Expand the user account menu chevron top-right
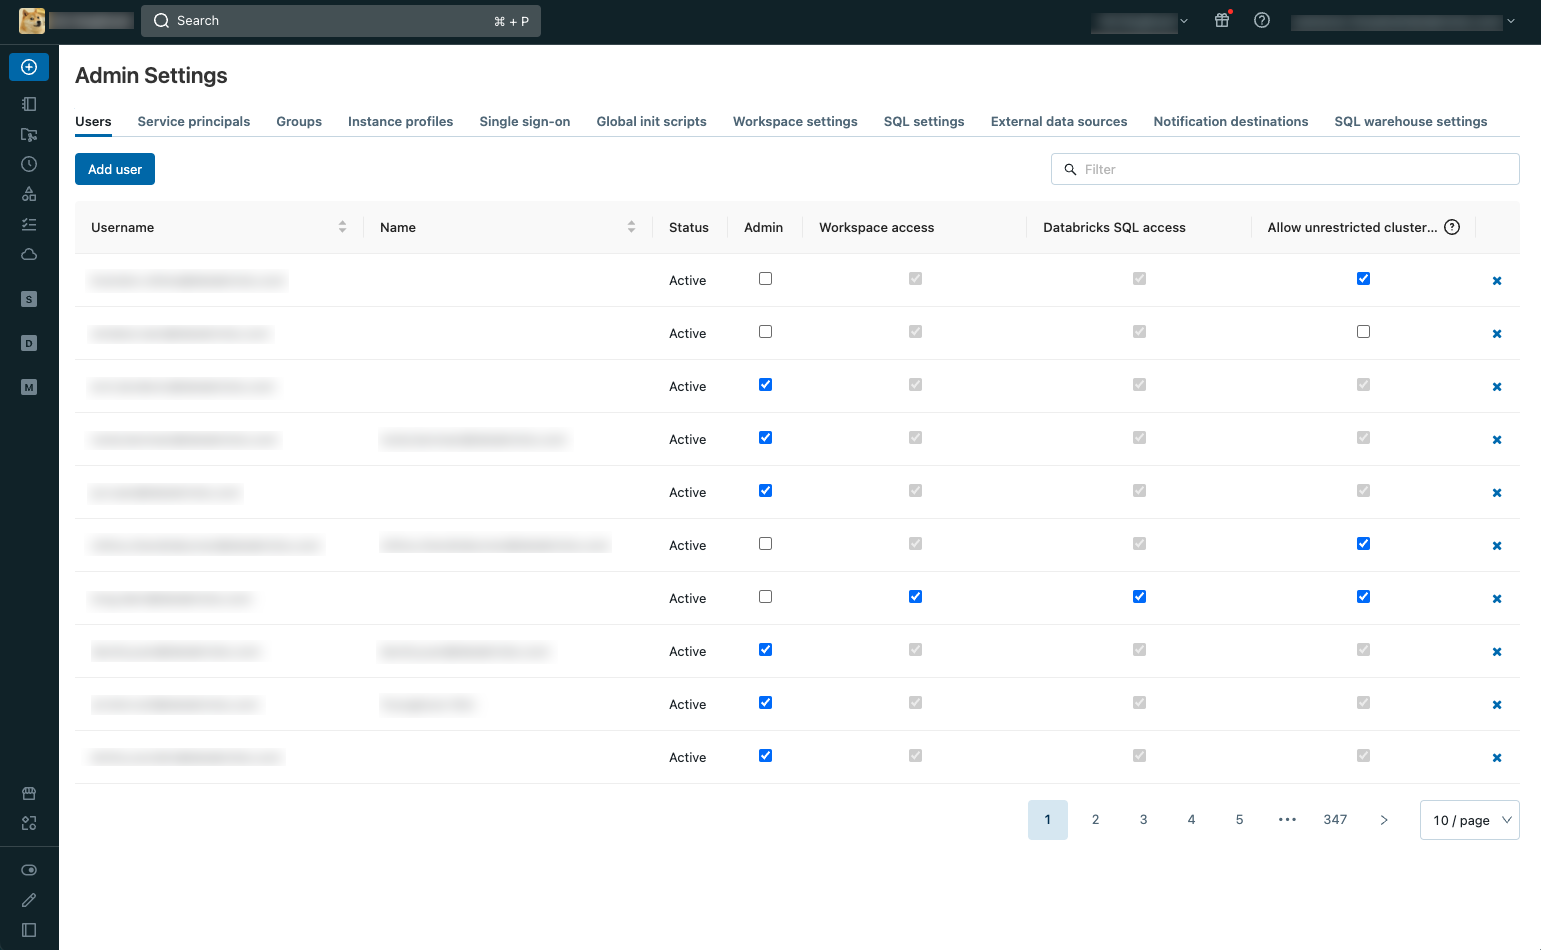The height and width of the screenshot is (950, 1541). 1510,21
